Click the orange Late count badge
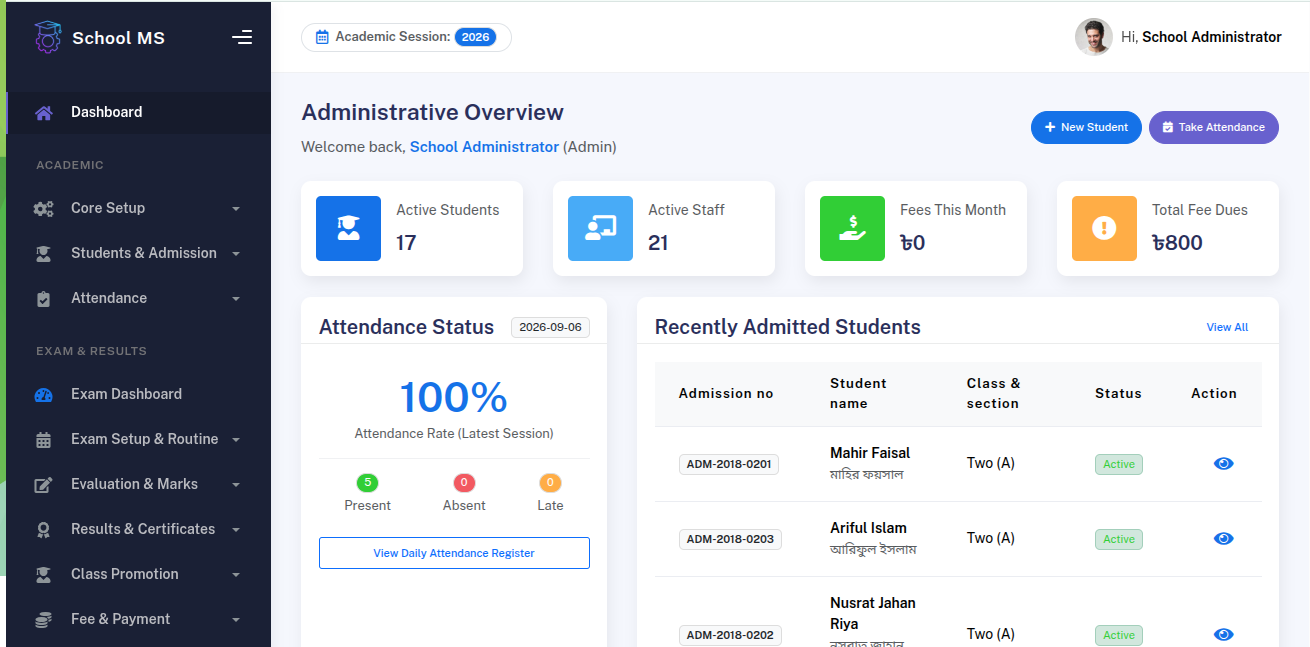1310x647 pixels. pos(550,483)
